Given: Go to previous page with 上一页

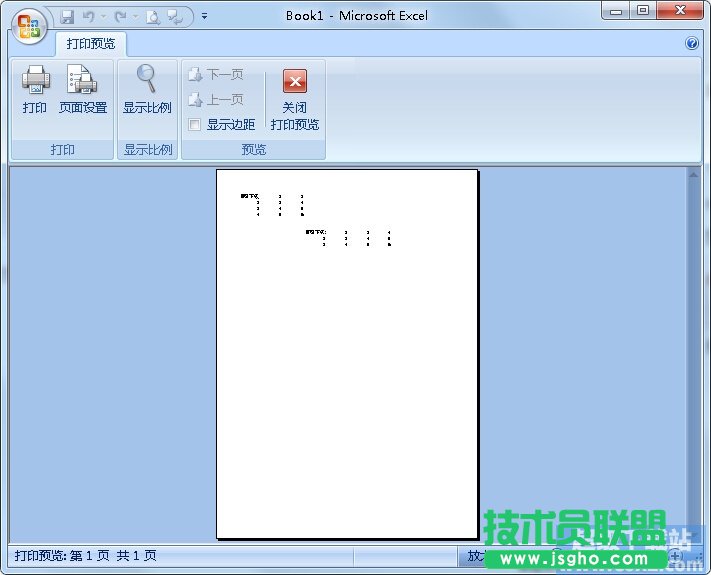Looking at the screenshot, I should click(216, 100).
